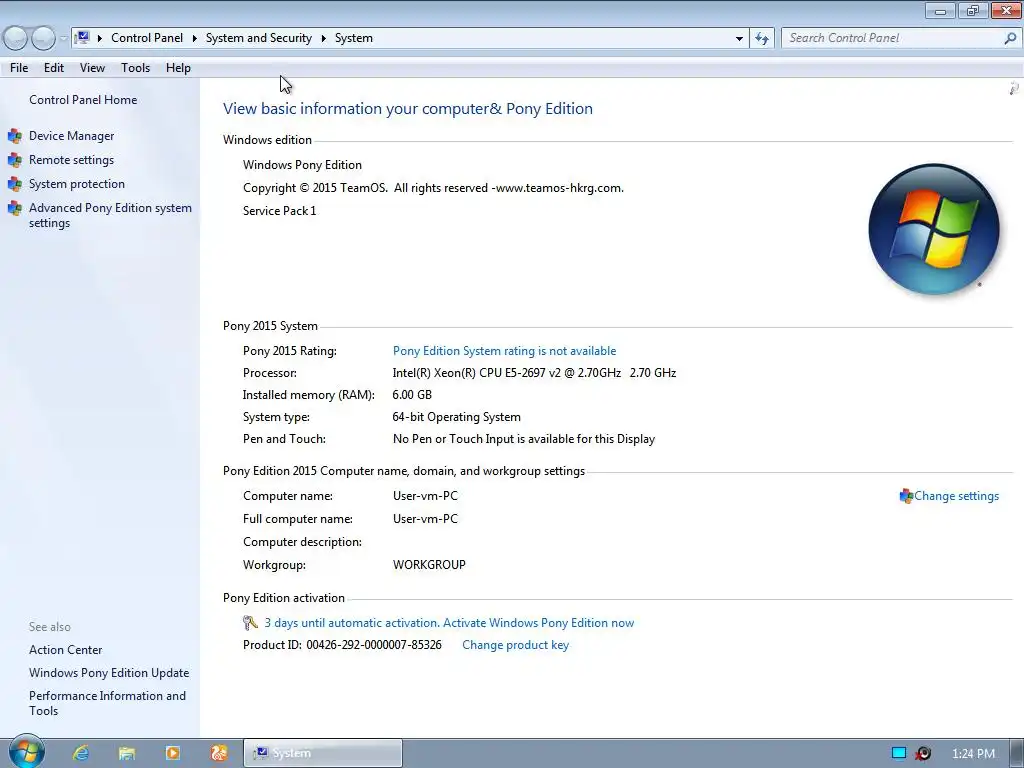1024x768 pixels.
Task: Click the '6.00 GB' installed memory value
Action: click(x=412, y=395)
